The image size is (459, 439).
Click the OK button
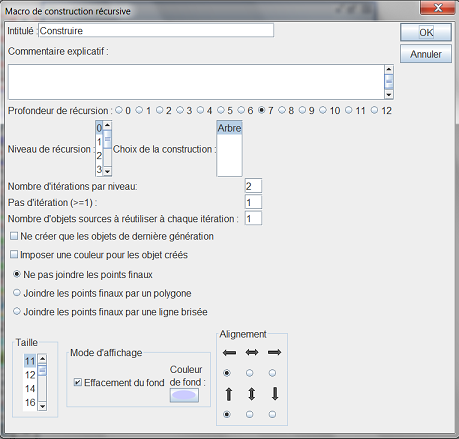point(426,32)
